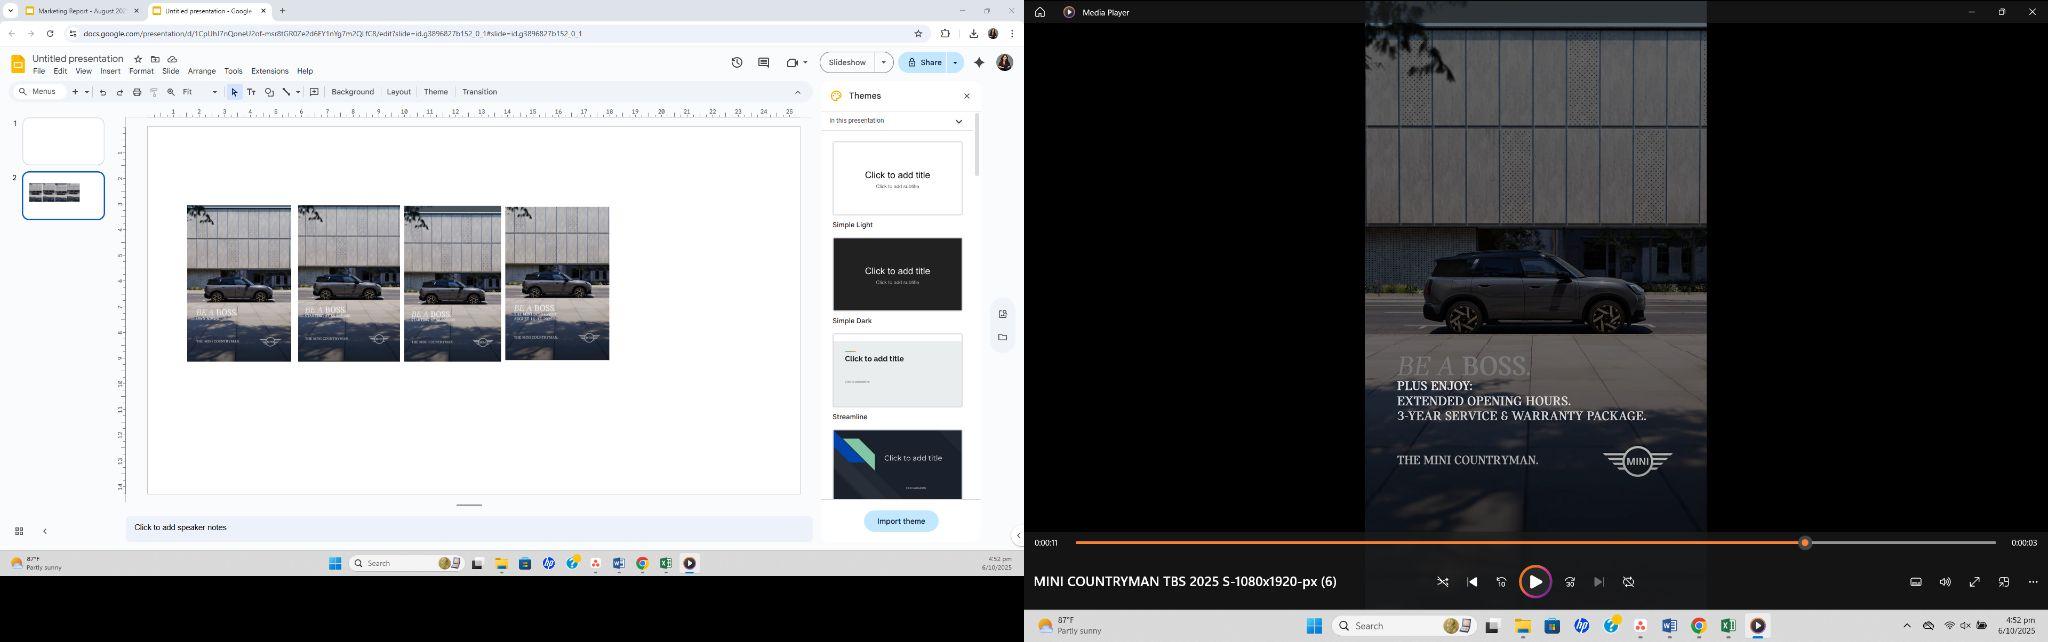This screenshot has width=2048, height=642.
Task: Hide the menus with collapse chevron
Action: 797,92
